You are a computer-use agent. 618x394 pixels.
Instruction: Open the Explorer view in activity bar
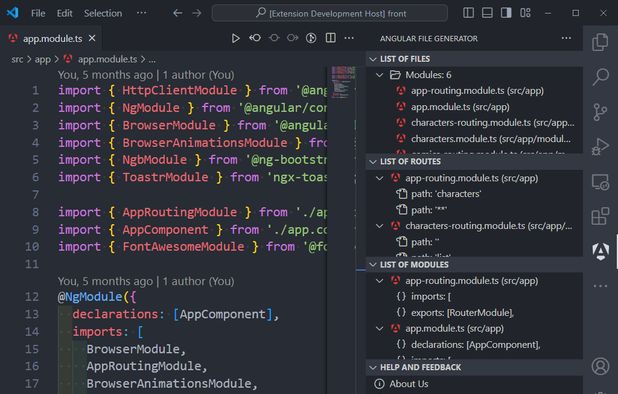(x=600, y=42)
